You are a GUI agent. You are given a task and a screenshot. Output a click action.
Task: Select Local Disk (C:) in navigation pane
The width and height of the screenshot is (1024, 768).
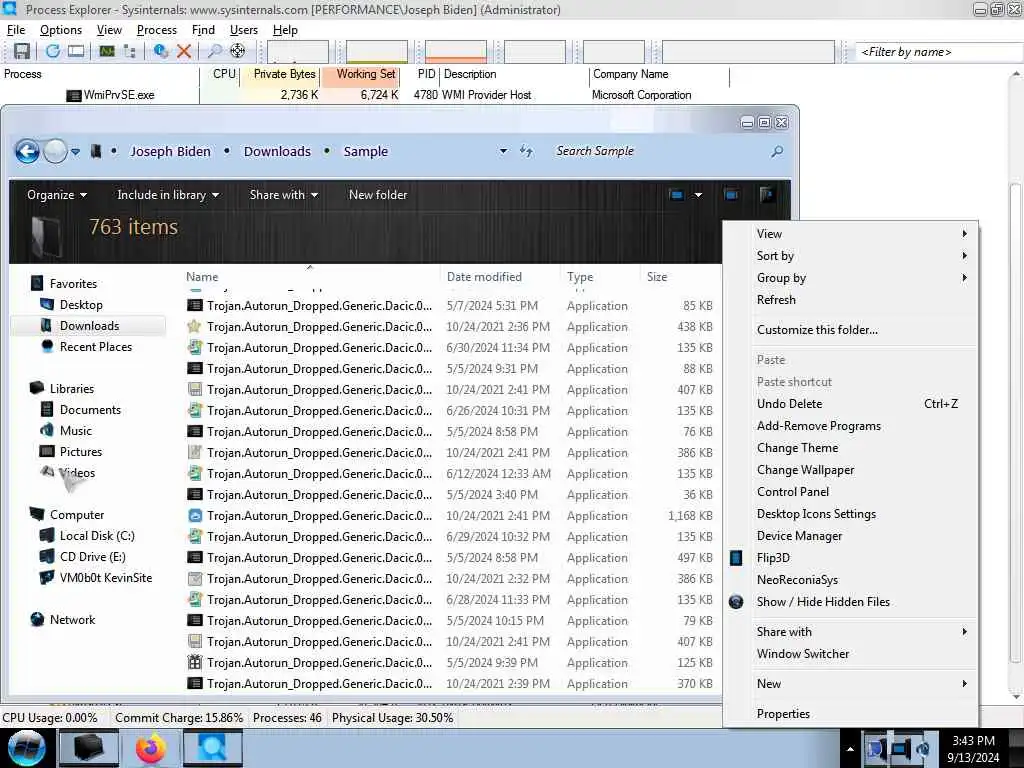click(x=97, y=536)
